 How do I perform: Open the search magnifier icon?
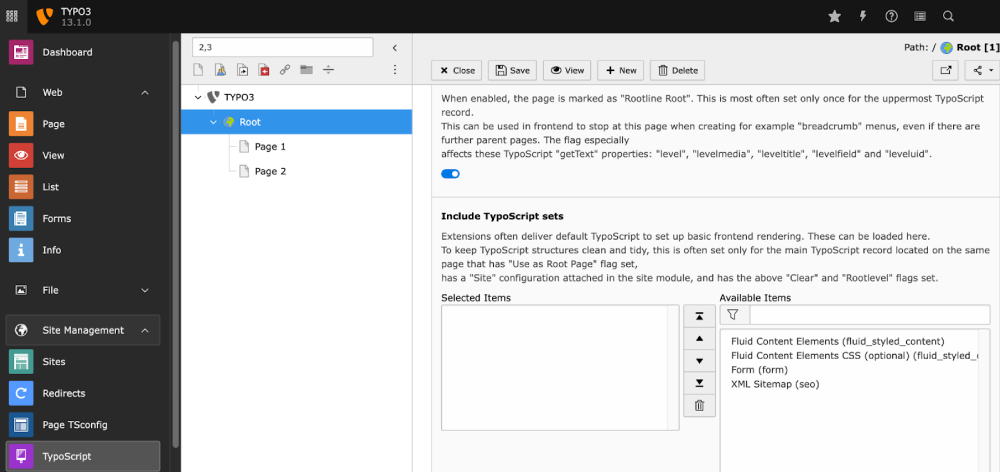pyautogui.click(x=948, y=17)
